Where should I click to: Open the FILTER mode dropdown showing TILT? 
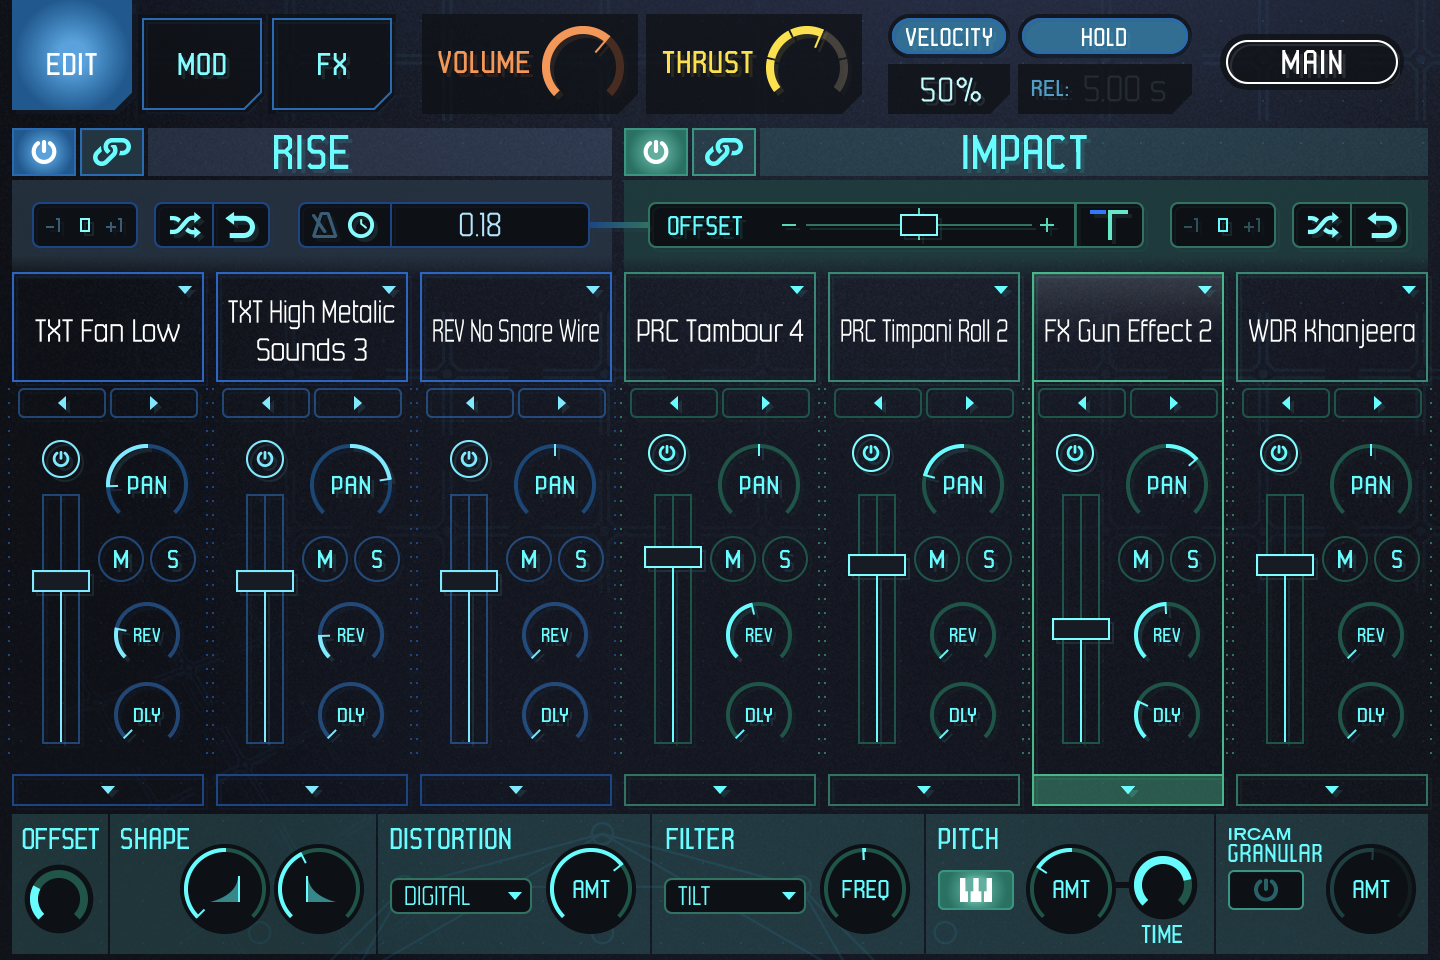coord(734,896)
